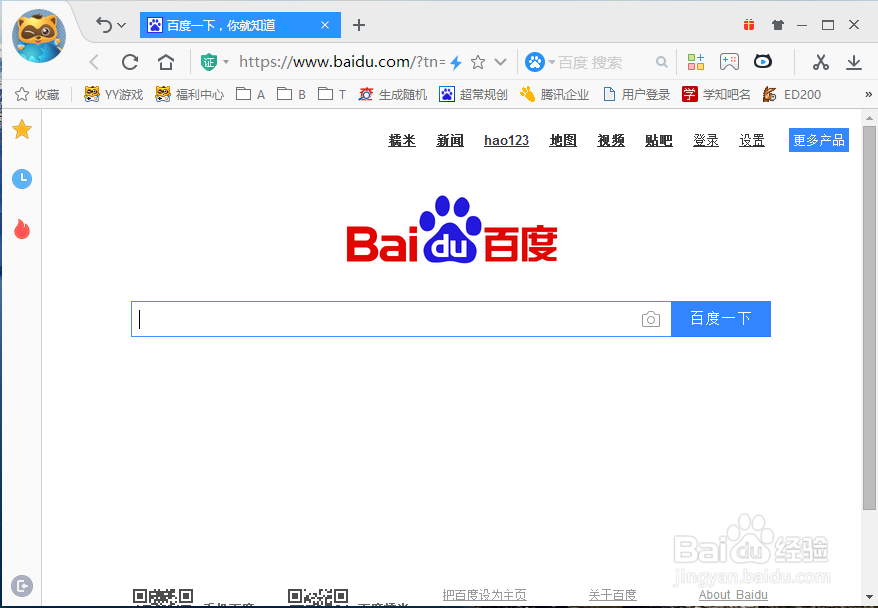Image resolution: width=878 pixels, height=608 pixels.
Task: Go to browser home page
Action: pyautogui.click(x=166, y=62)
